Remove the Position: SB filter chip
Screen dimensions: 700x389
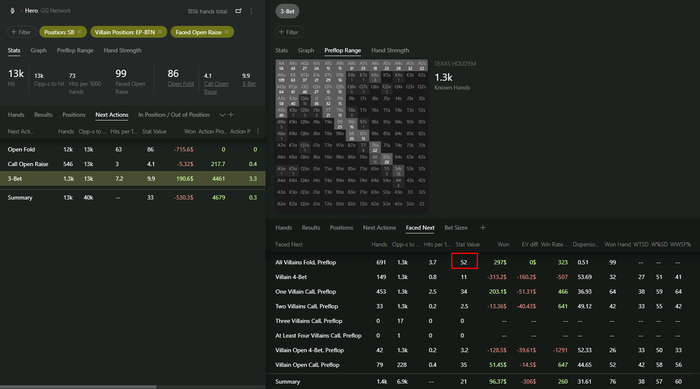[79, 32]
